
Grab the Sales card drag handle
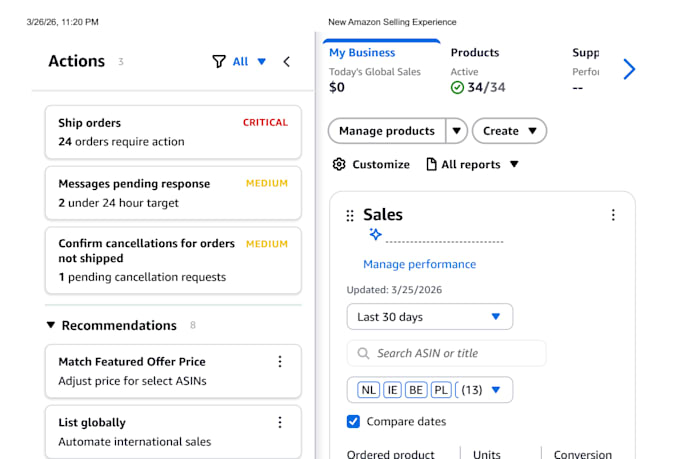tap(350, 216)
